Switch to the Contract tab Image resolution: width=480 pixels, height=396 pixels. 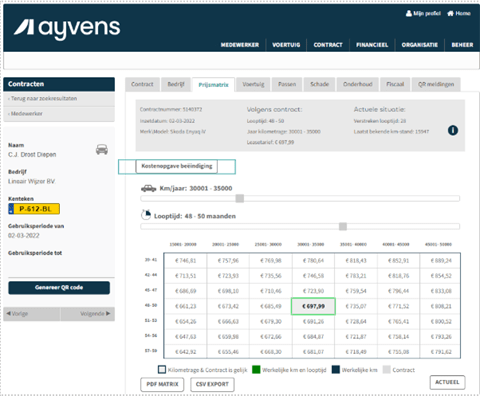point(142,84)
